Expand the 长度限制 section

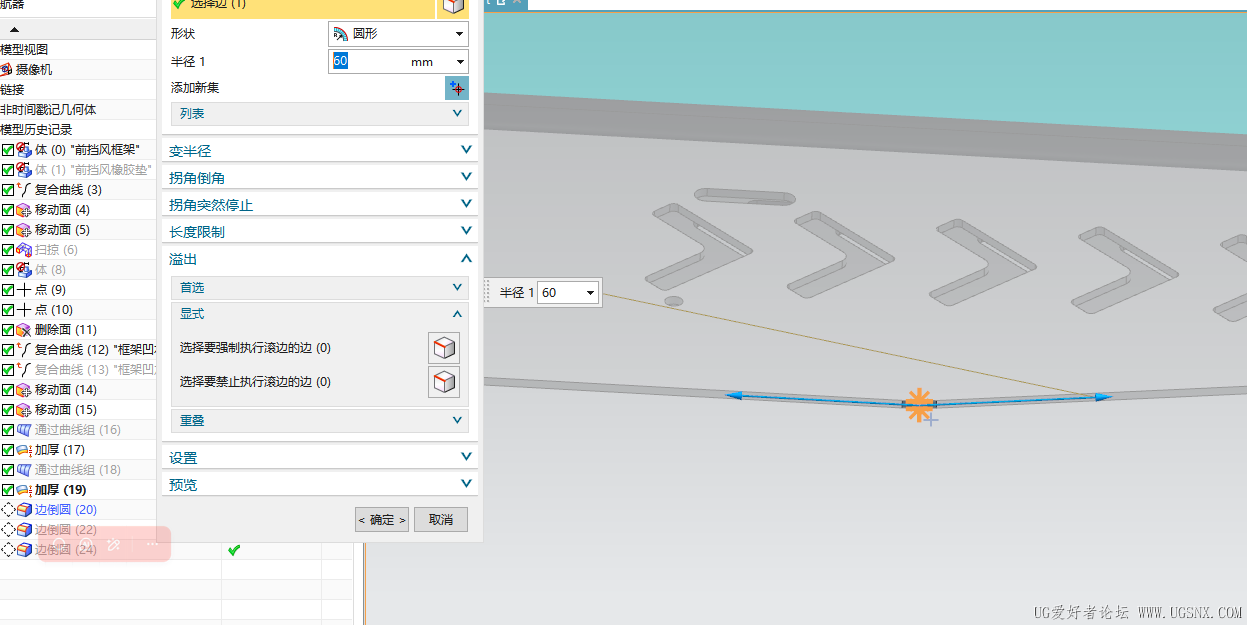pos(319,232)
